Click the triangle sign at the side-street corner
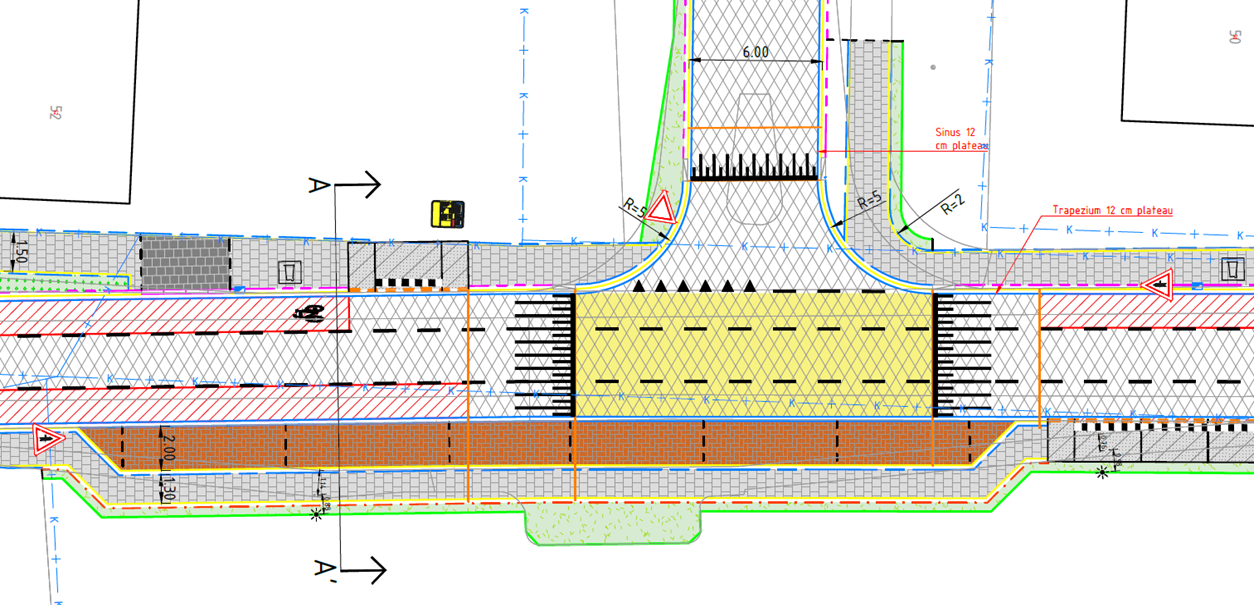The height and width of the screenshot is (605, 1259). (660, 211)
